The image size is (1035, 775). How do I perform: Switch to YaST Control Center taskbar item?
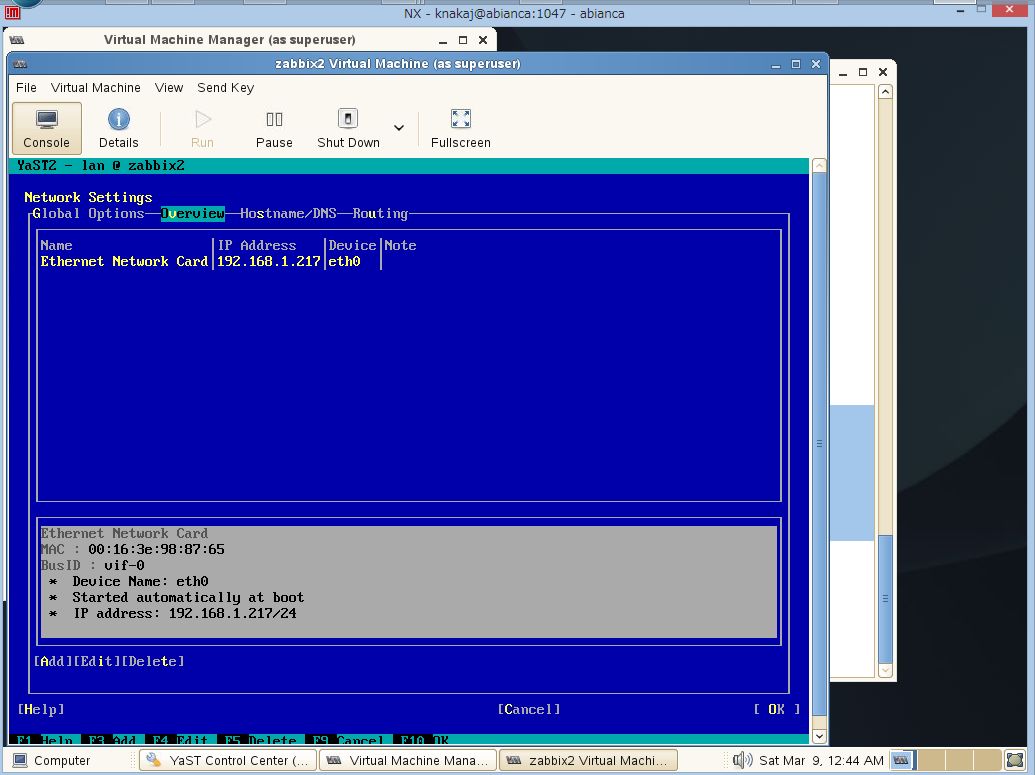228,760
